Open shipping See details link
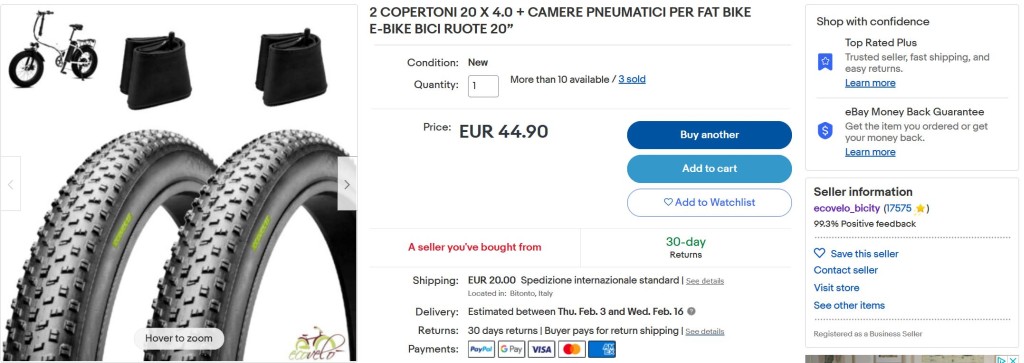Screen dimensions: 1024x363 click(x=705, y=281)
